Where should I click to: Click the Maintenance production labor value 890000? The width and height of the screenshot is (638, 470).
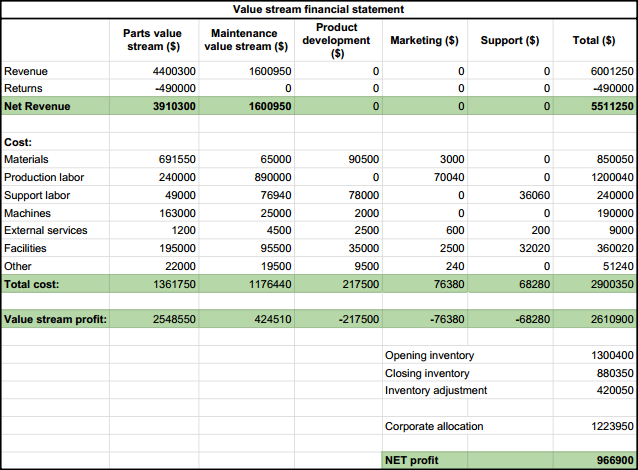coord(270,177)
